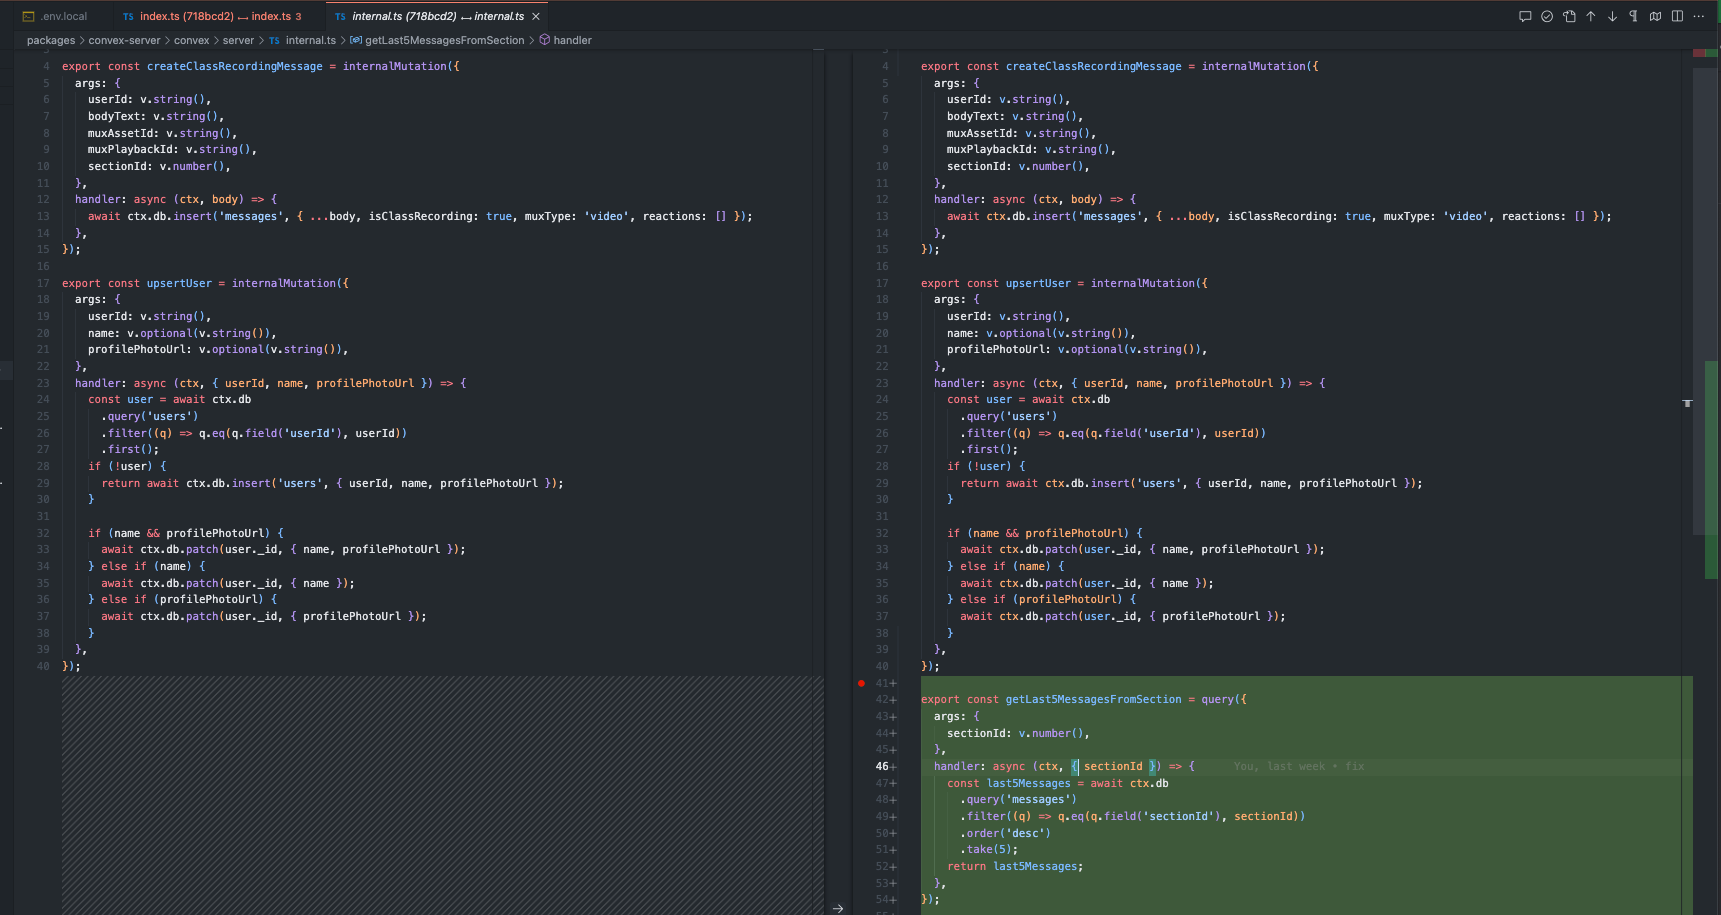
Task: Click the arrow icon below the diff gutter
Action: click(x=838, y=908)
